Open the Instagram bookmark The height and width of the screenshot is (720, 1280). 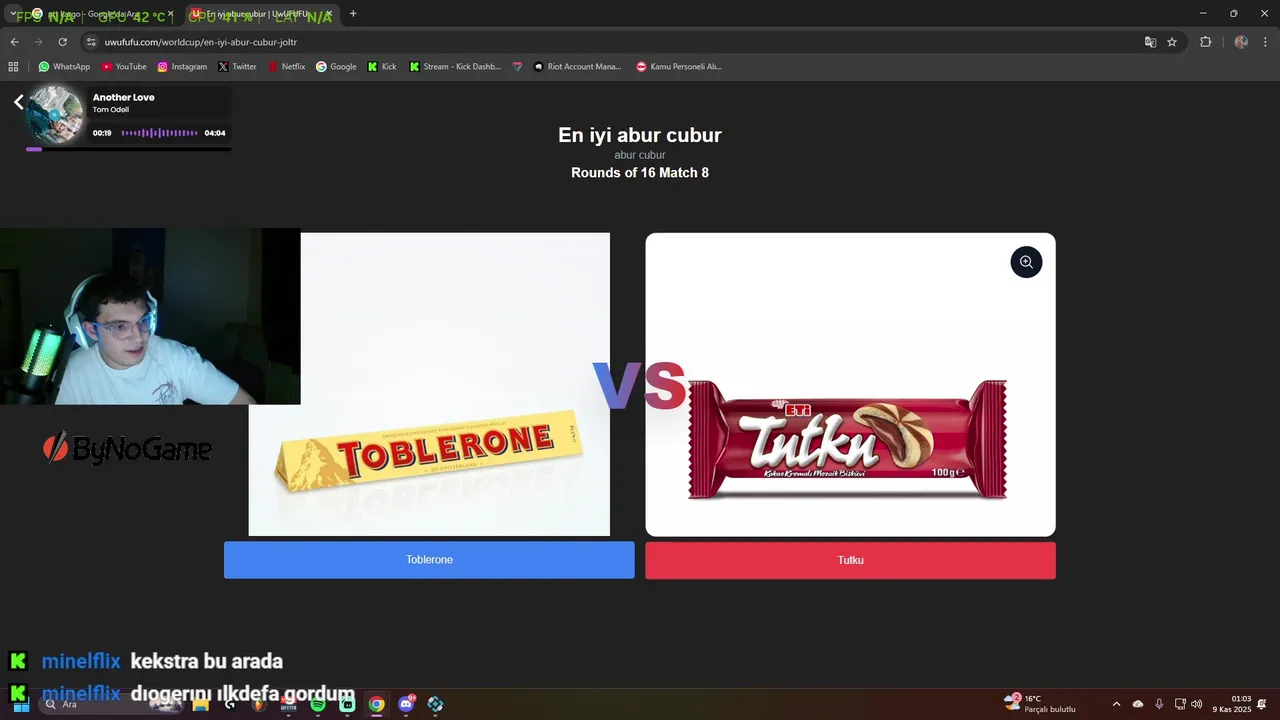[x=182, y=67]
